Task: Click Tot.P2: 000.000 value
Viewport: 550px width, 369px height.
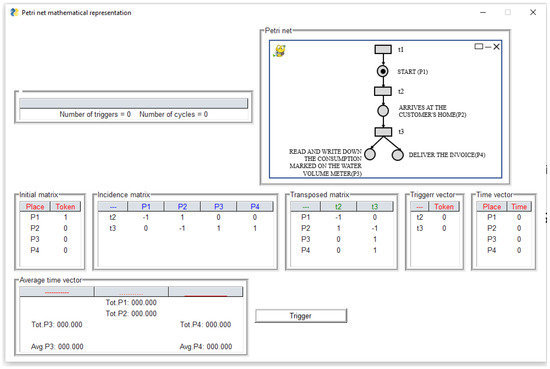Action: click(131, 314)
